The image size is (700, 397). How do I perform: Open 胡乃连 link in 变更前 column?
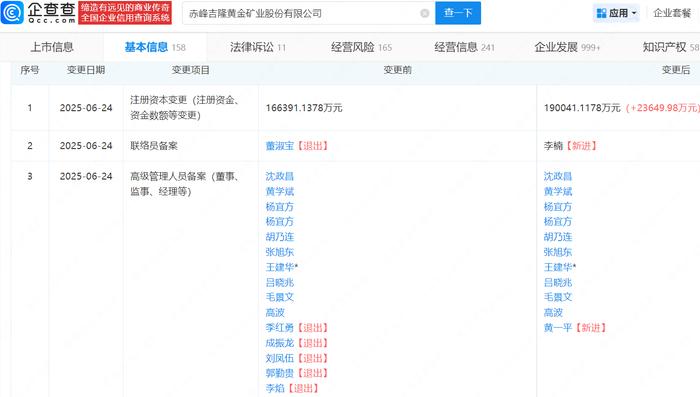pyautogui.click(x=280, y=237)
